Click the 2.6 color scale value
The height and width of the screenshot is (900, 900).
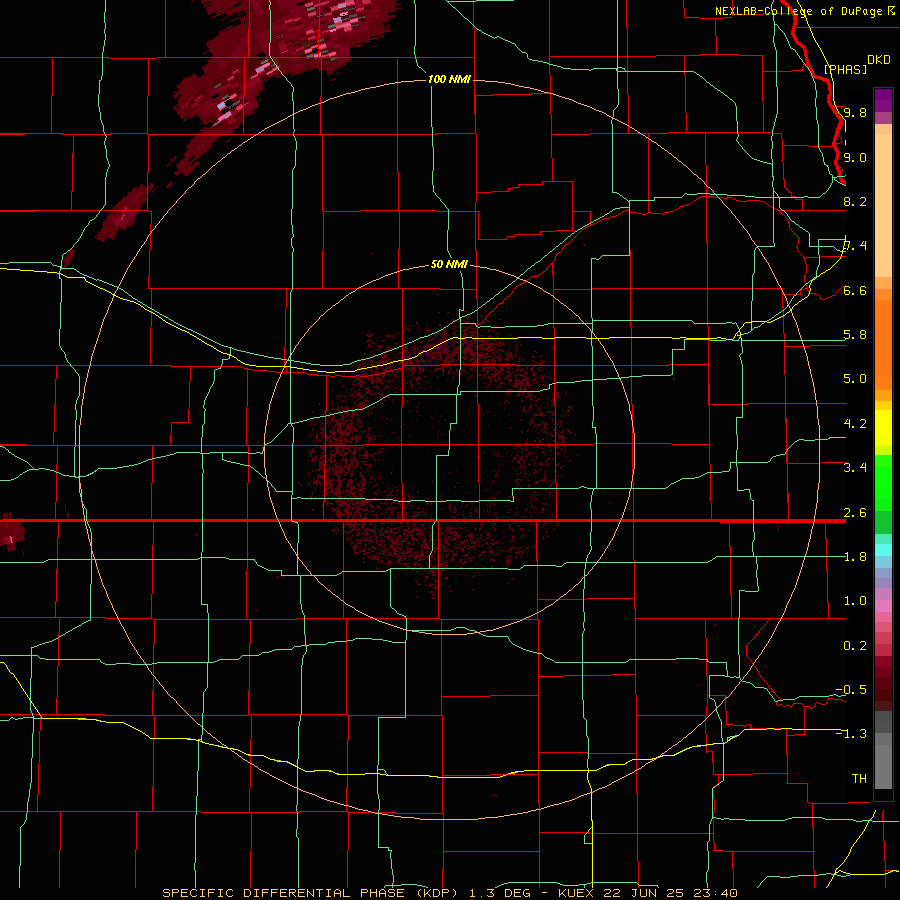(x=855, y=513)
